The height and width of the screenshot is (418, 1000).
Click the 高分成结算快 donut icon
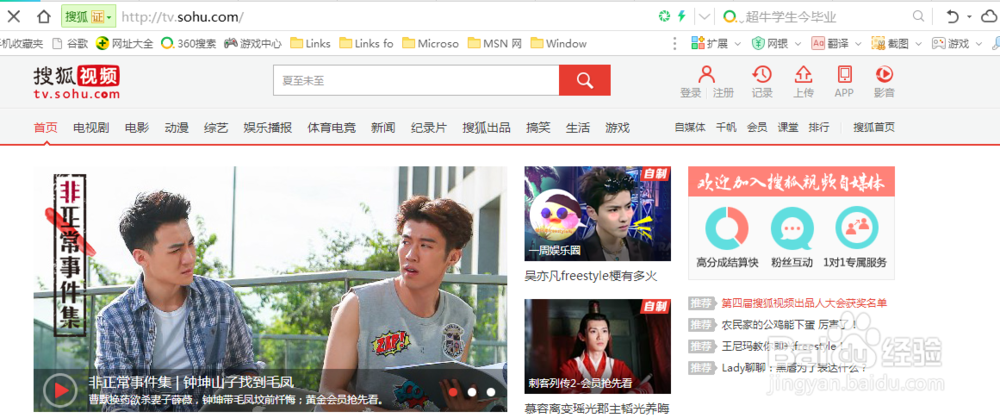pyautogui.click(x=727, y=228)
